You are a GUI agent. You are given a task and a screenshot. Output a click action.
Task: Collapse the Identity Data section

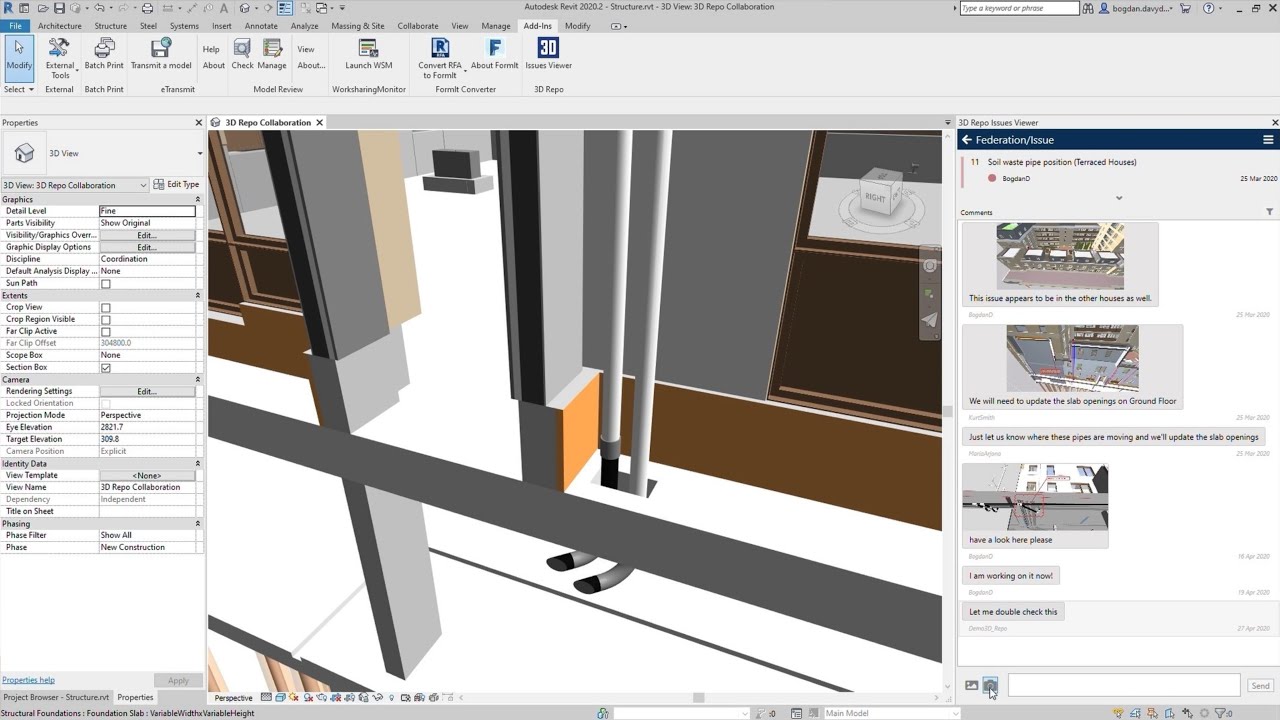[197, 463]
